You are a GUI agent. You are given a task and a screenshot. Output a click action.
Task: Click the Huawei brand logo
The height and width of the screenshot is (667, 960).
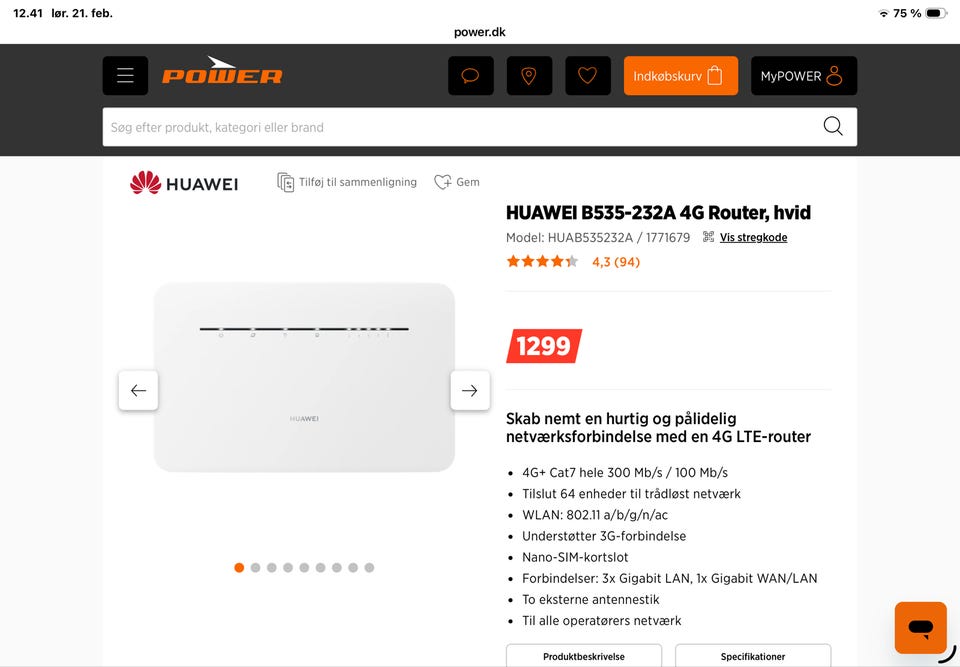pos(184,183)
